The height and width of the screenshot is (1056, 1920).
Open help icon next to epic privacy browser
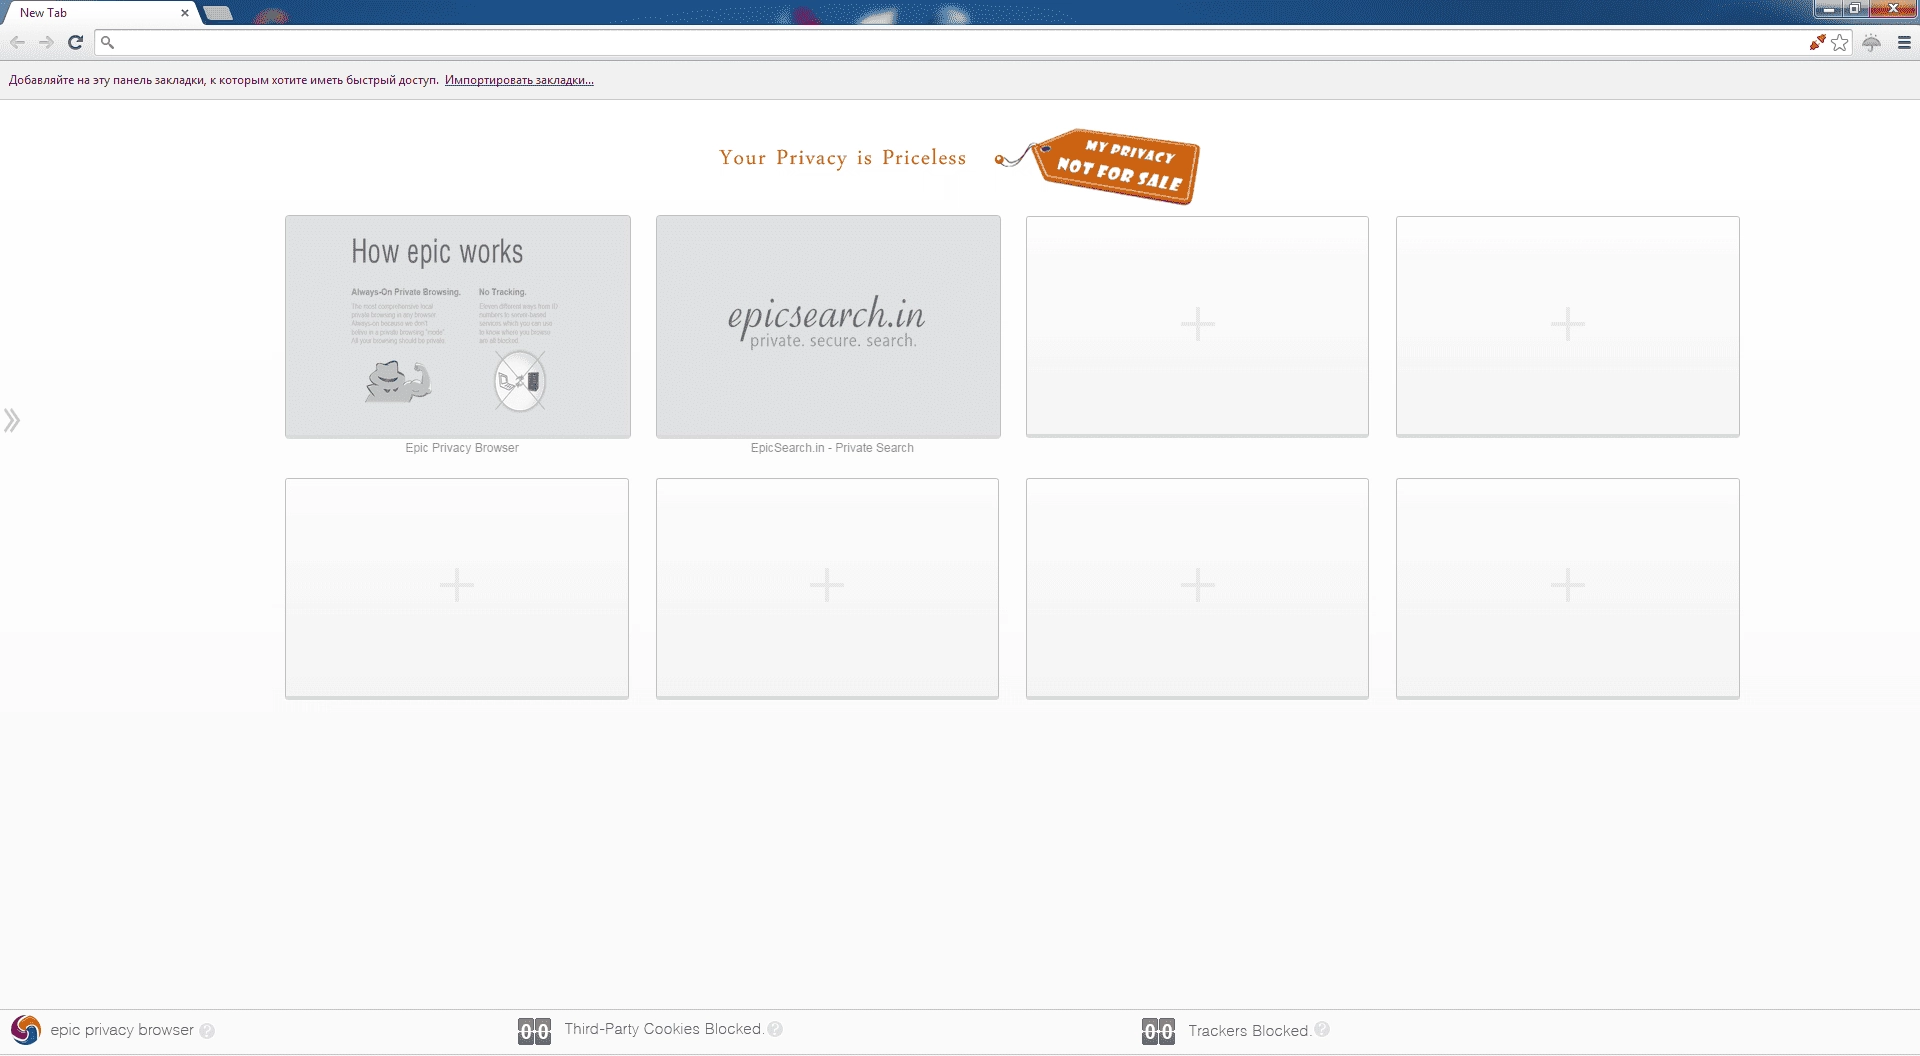tap(207, 1030)
